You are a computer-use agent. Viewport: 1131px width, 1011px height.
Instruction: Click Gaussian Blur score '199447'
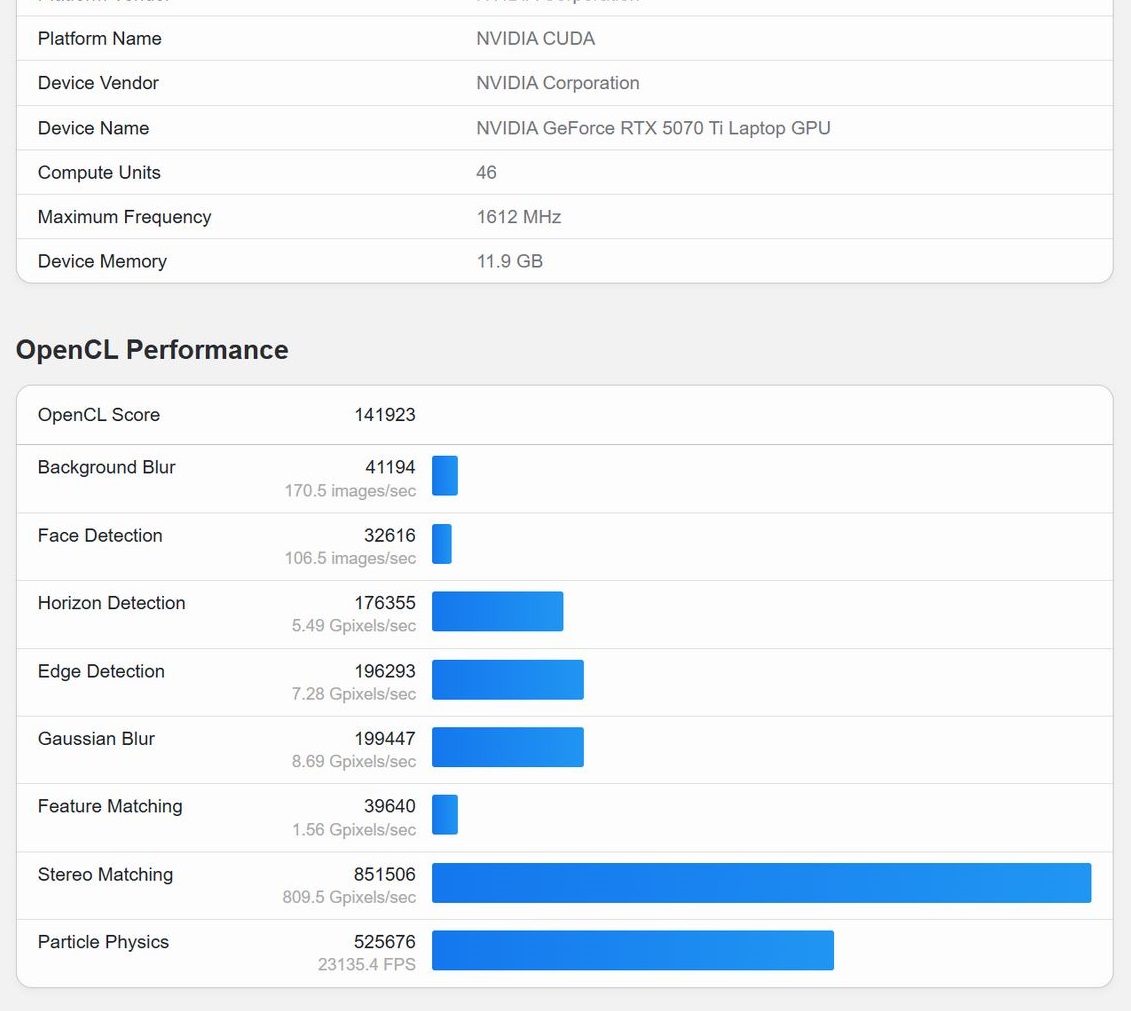coord(385,738)
